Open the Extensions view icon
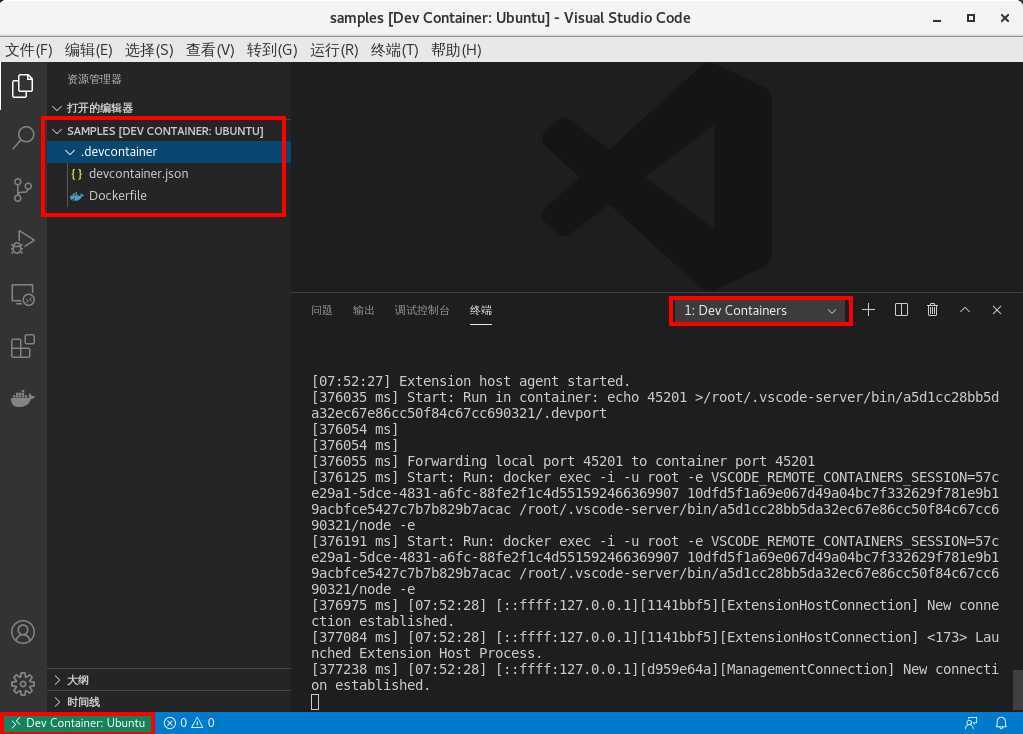The height and width of the screenshot is (734, 1023). pos(23,346)
